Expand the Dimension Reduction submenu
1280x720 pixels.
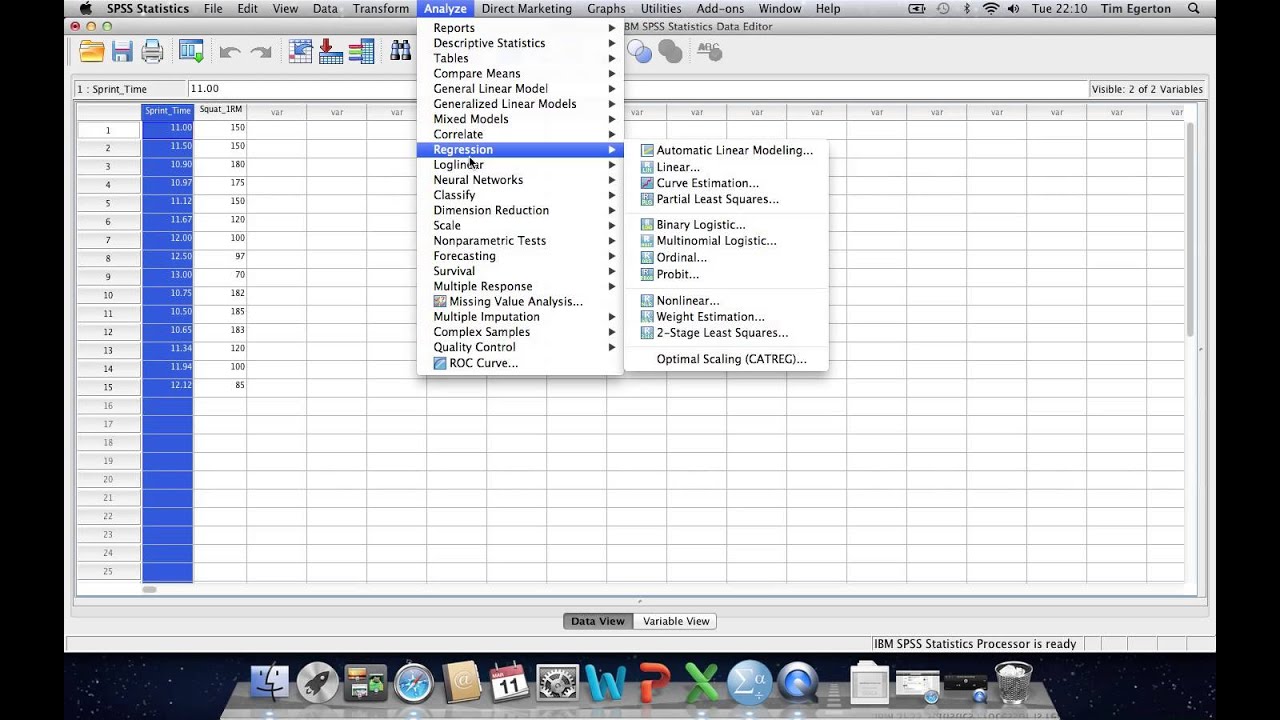click(519, 210)
